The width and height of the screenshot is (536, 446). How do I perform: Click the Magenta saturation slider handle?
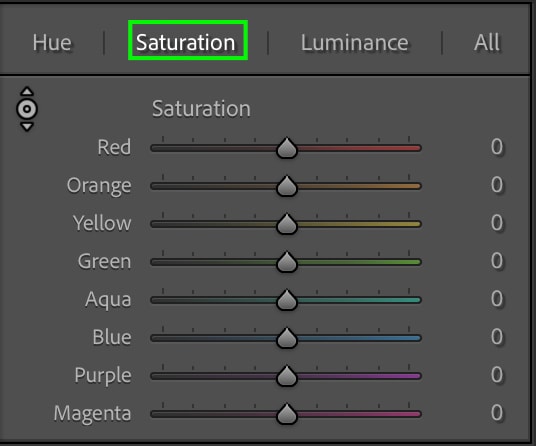[x=287, y=414]
